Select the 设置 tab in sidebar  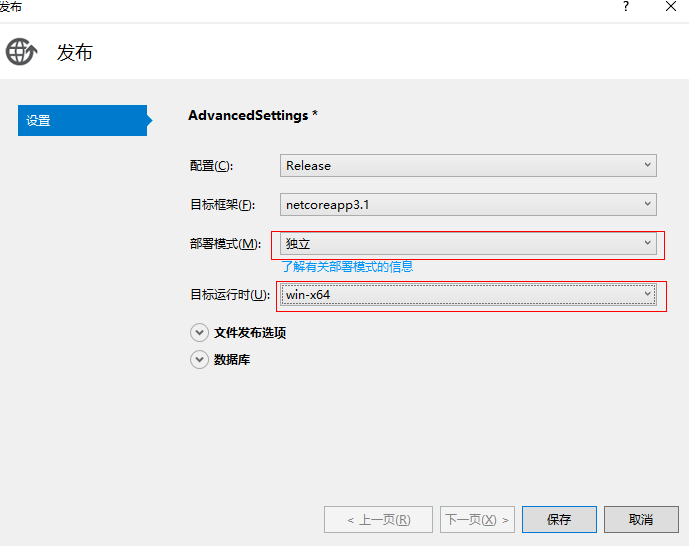tap(81, 121)
